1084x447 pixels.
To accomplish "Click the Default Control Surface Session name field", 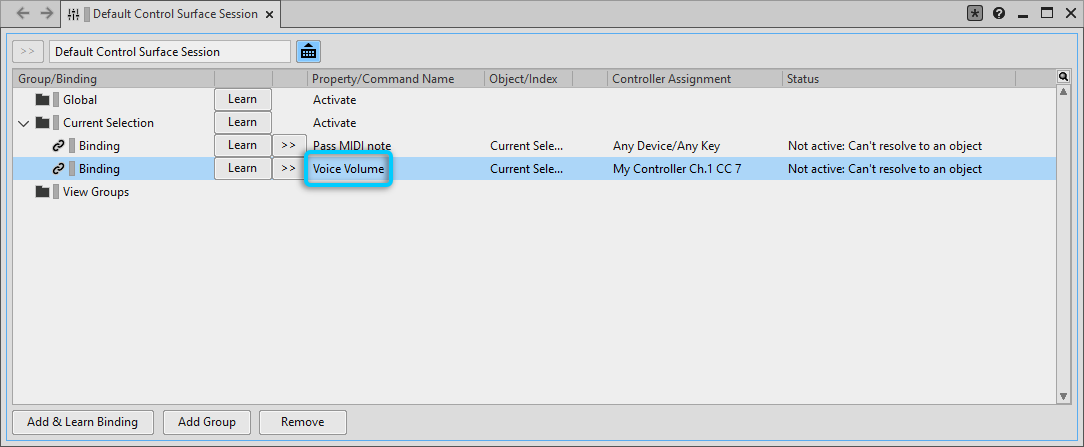I will tap(170, 51).
